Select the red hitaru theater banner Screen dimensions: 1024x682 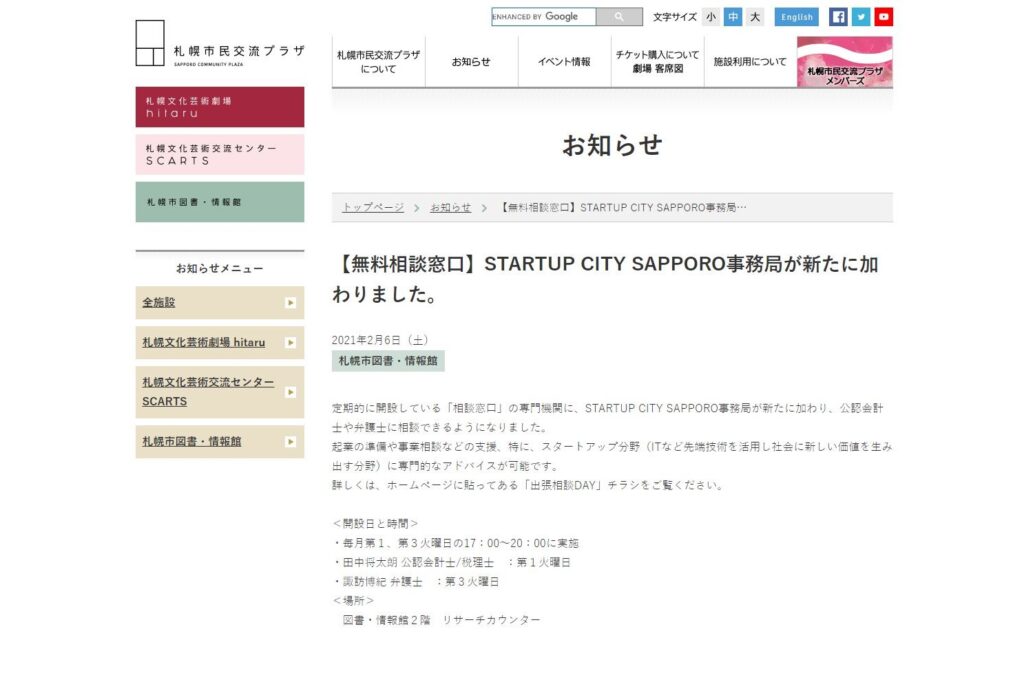220,106
